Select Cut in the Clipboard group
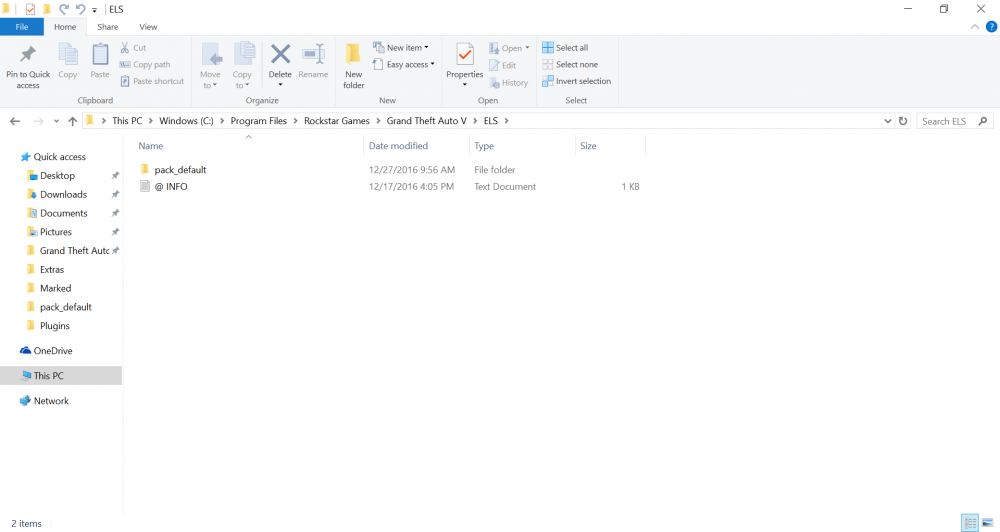This screenshot has height=532, width=1000. click(x=133, y=48)
